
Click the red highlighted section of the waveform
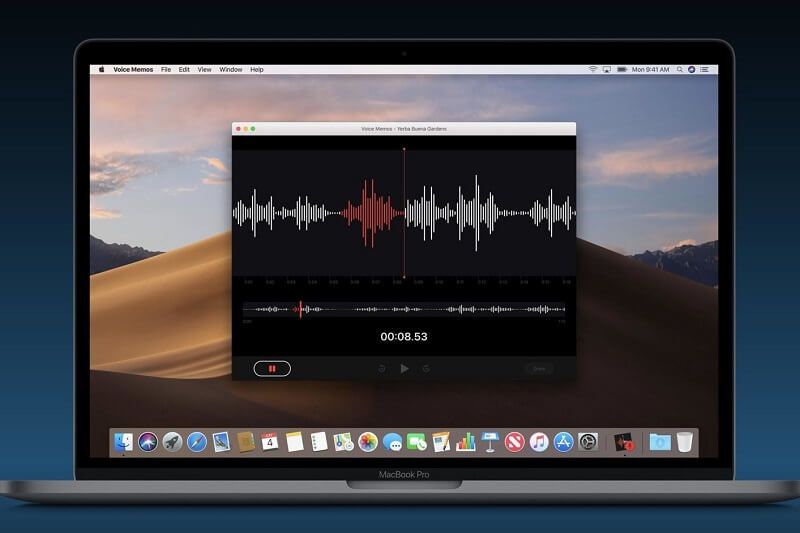click(370, 213)
